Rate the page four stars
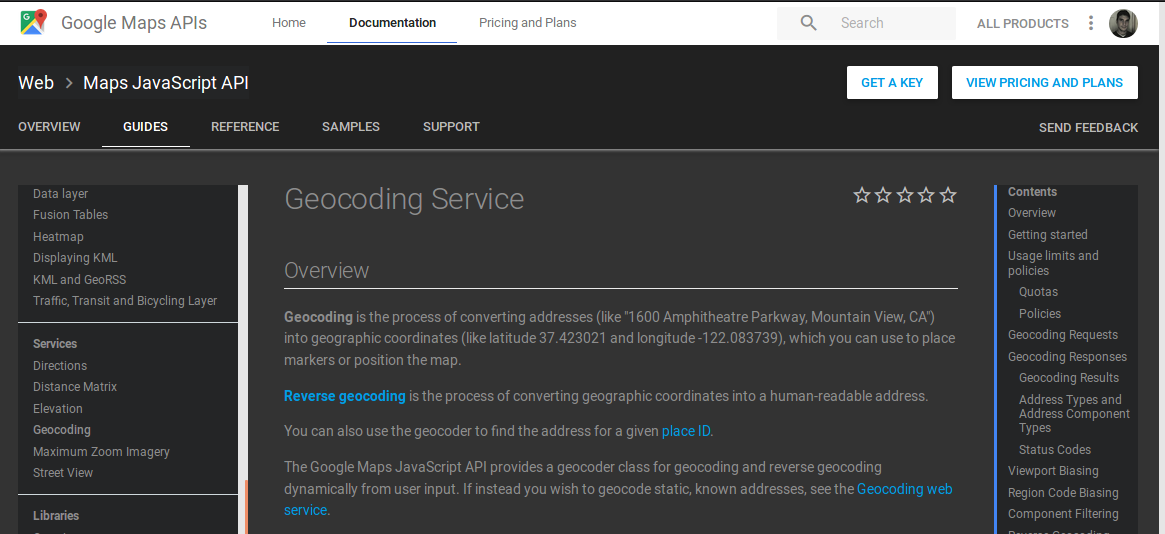Screen dimensions: 1165x534 click(926, 195)
